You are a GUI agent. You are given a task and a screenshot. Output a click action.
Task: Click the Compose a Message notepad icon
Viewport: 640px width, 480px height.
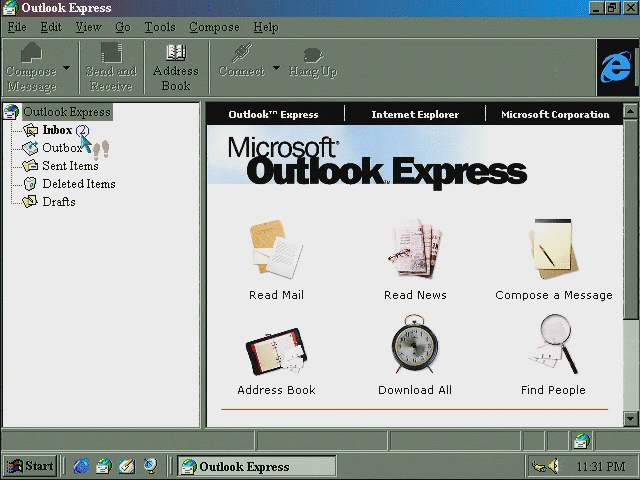tap(553, 249)
